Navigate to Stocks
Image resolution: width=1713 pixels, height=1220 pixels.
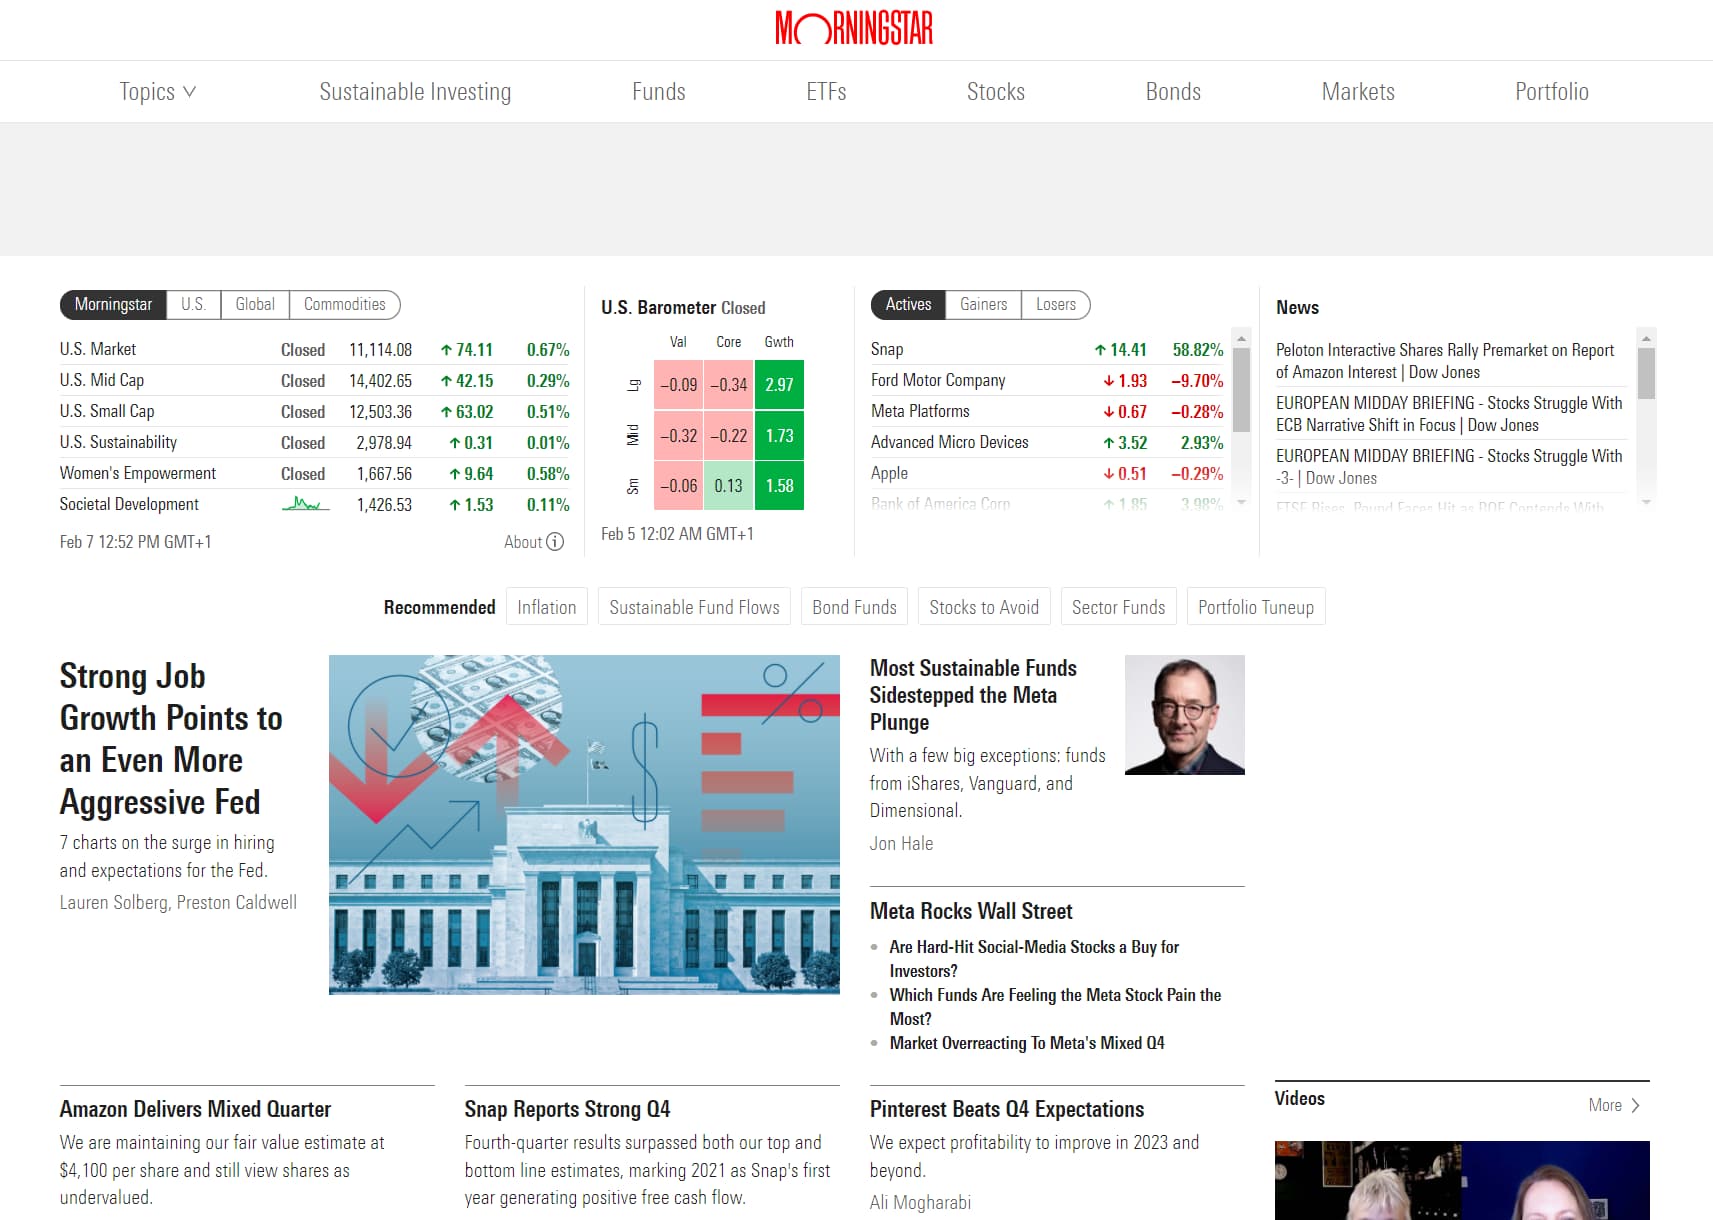pos(996,92)
